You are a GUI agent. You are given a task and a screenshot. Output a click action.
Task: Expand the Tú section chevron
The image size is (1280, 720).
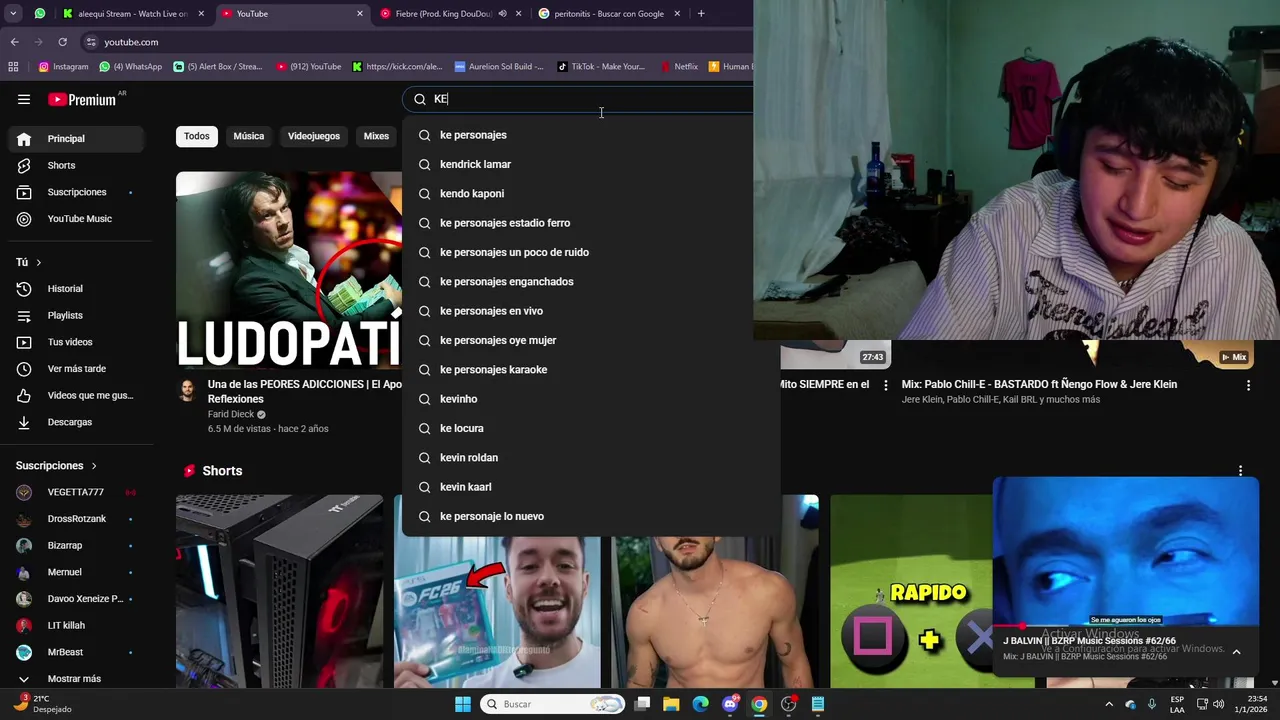click(x=39, y=262)
